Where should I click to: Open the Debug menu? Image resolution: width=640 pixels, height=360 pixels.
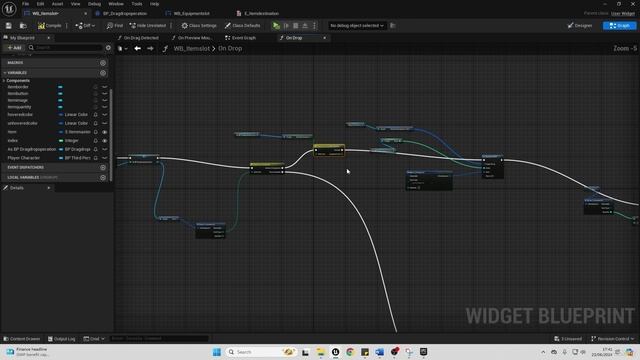[x=94, y=4]
